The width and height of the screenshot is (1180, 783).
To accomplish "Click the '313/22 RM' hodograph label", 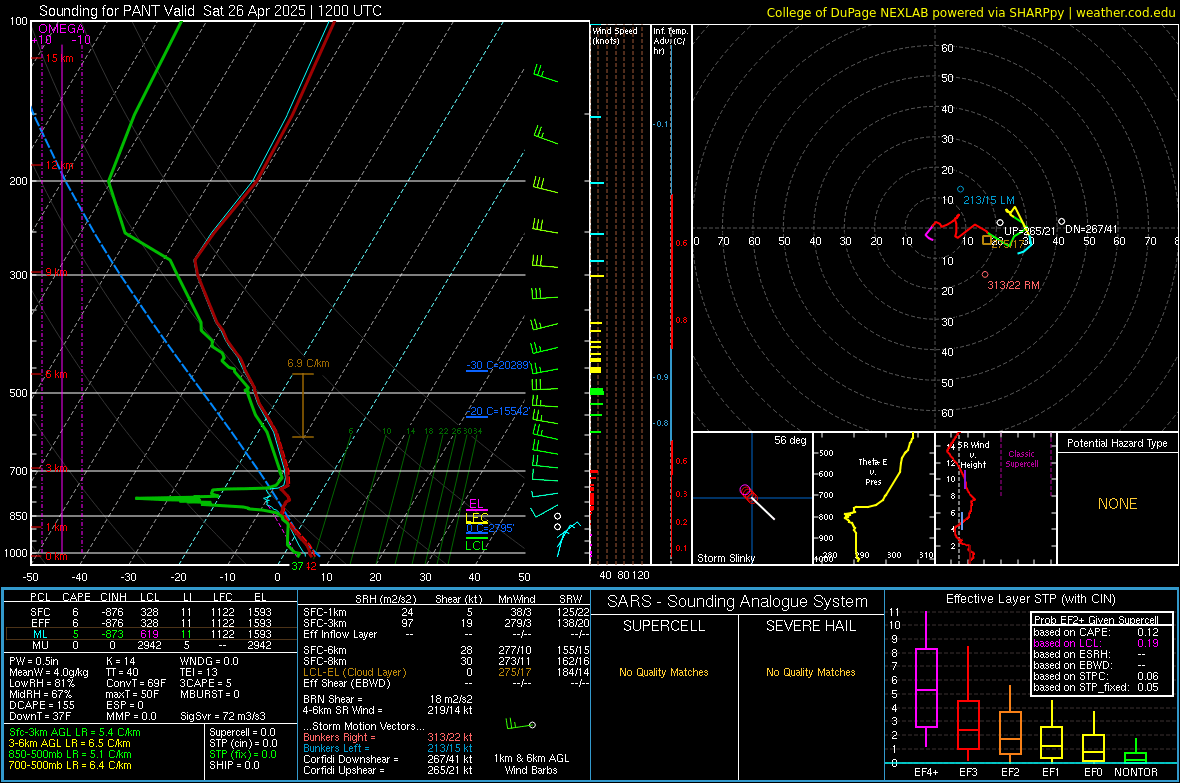I will click(x=1014, y=285).
